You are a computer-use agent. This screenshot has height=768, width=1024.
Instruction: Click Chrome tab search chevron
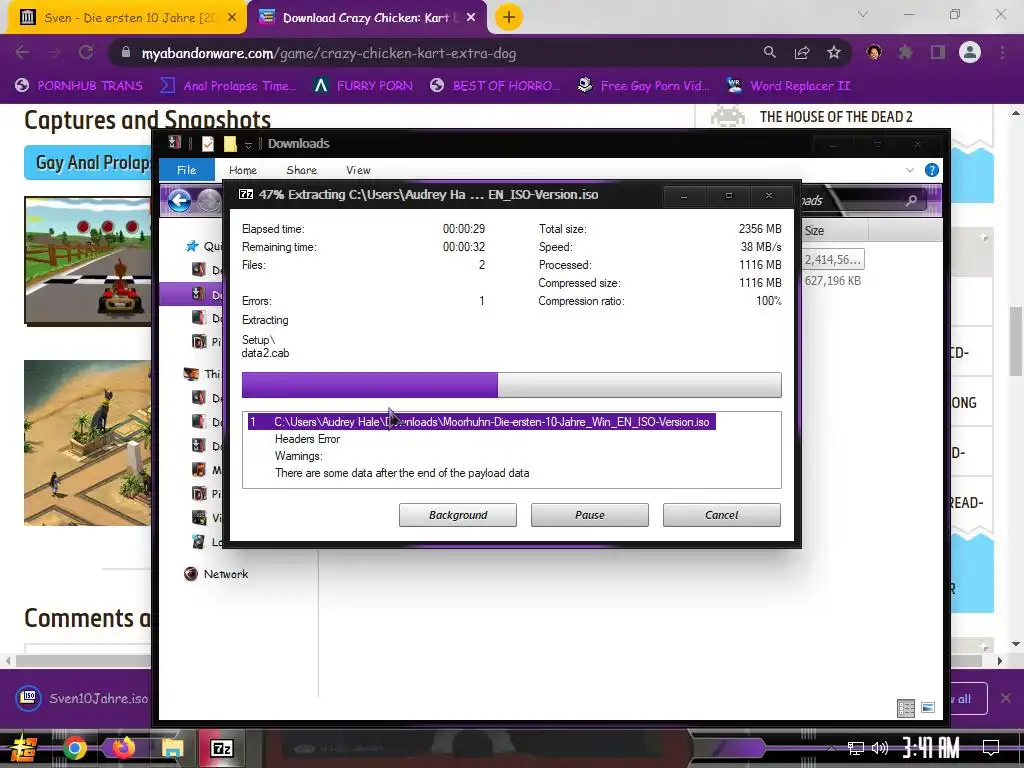[x=863, y=14]
